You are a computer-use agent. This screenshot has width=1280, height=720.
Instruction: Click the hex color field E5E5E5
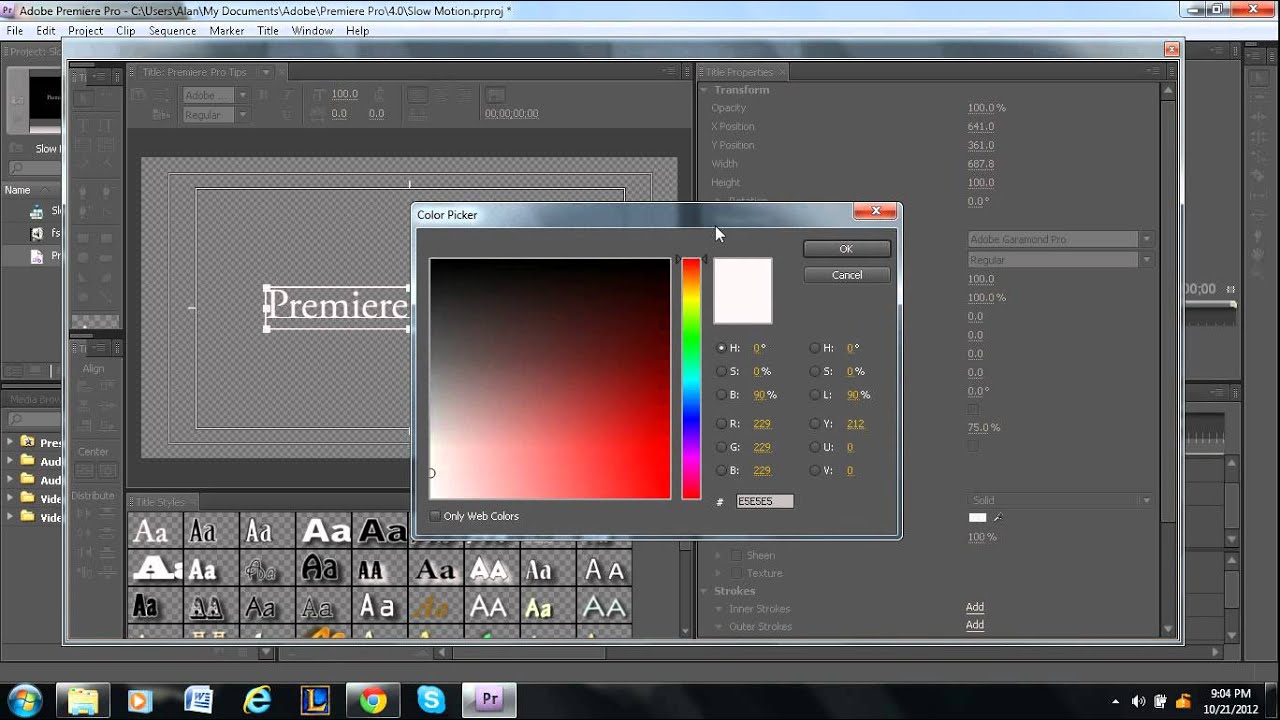coord(765,501)
